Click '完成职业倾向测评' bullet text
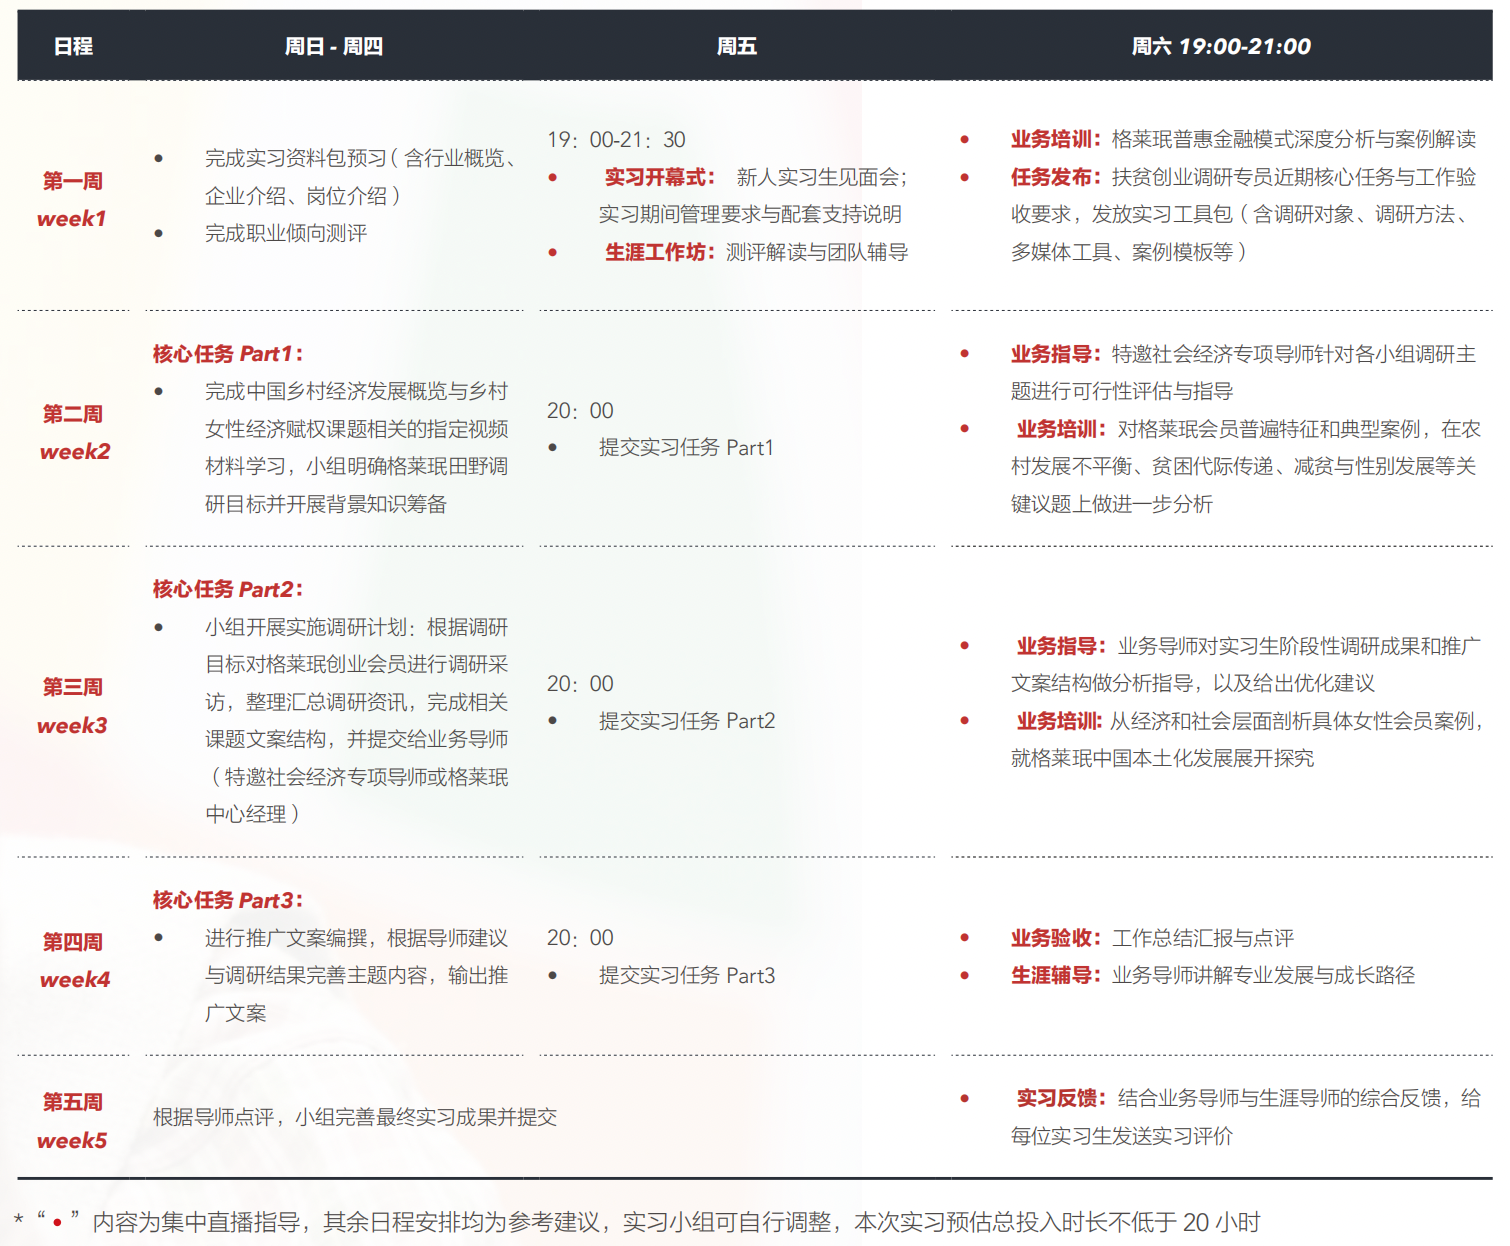Viewport: 1510px width, 1246px height. click(286, 233)
